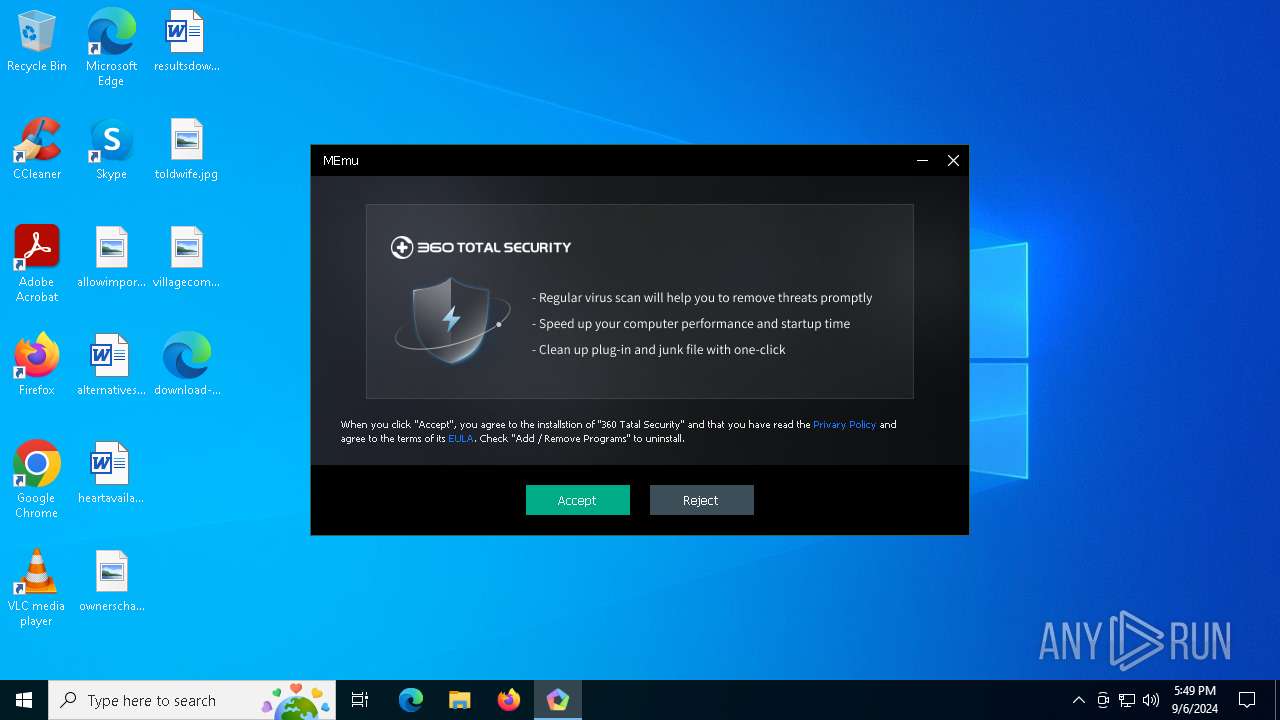Open the Privacy Policy link

pyautogui.click(x=844, y=424)
